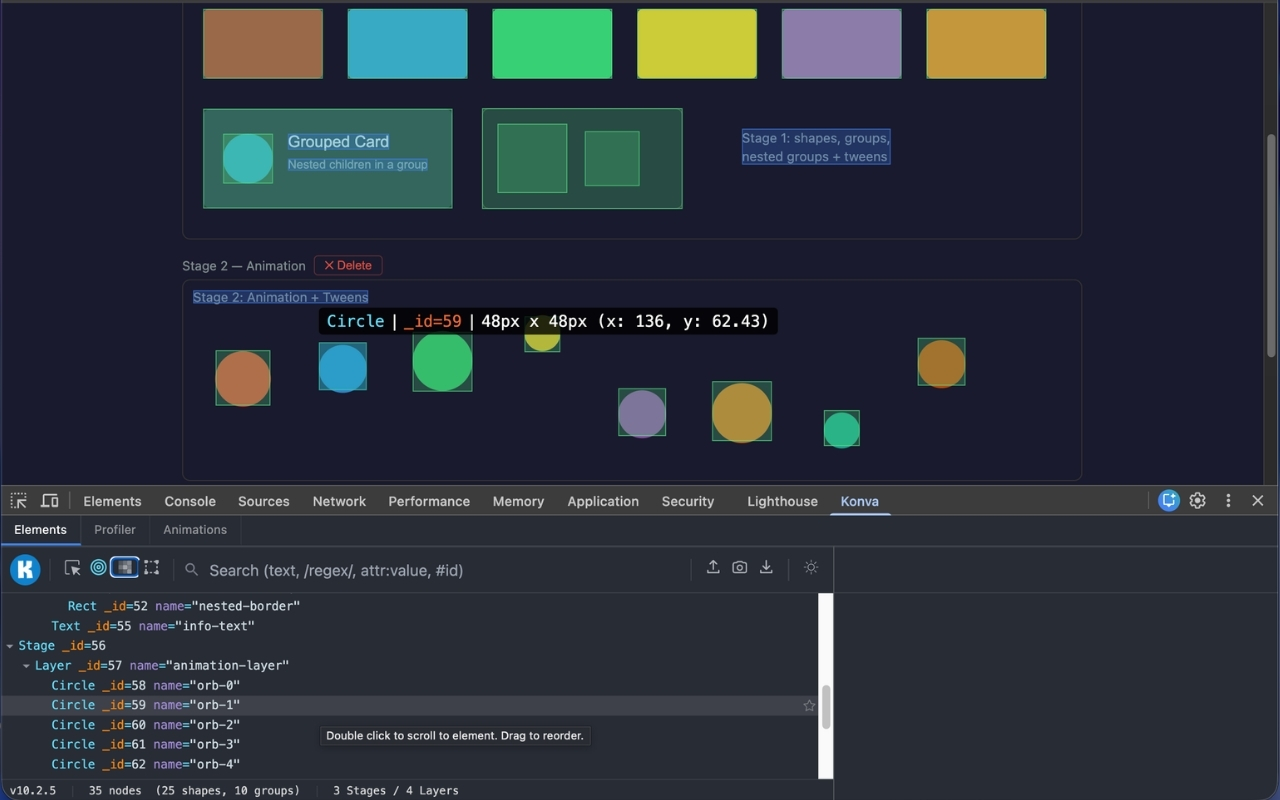Select the Circle orb-0 tree row
This screenshot has width=1280, height=800.
(x=410, y=685)
